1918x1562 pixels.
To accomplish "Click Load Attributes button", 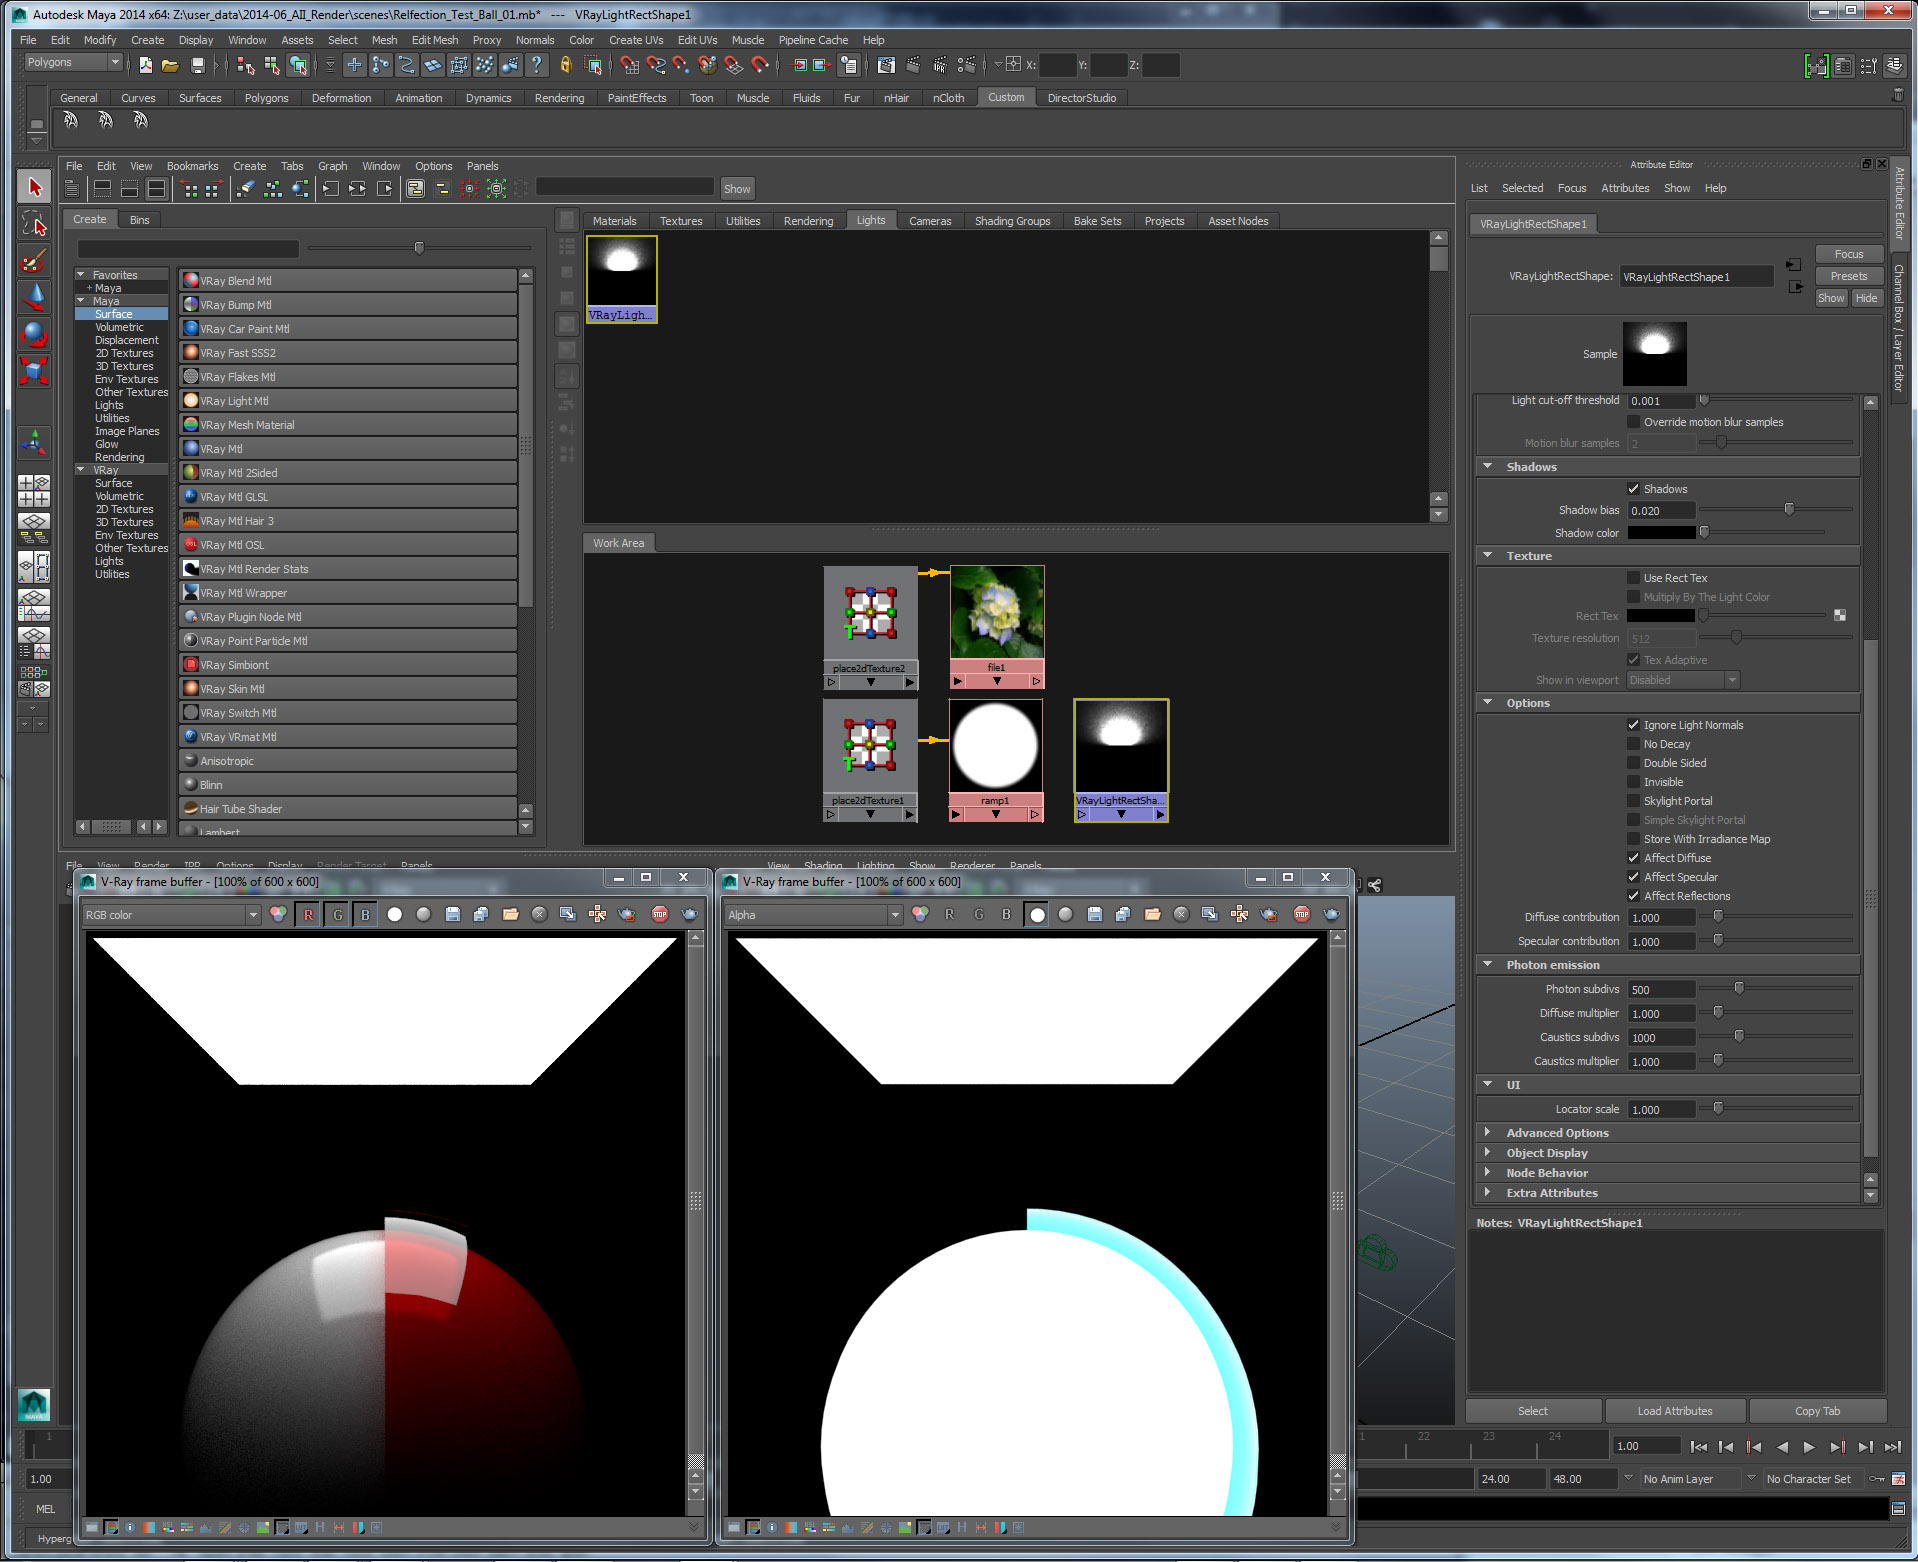I will click(x=1675, y=1411).
